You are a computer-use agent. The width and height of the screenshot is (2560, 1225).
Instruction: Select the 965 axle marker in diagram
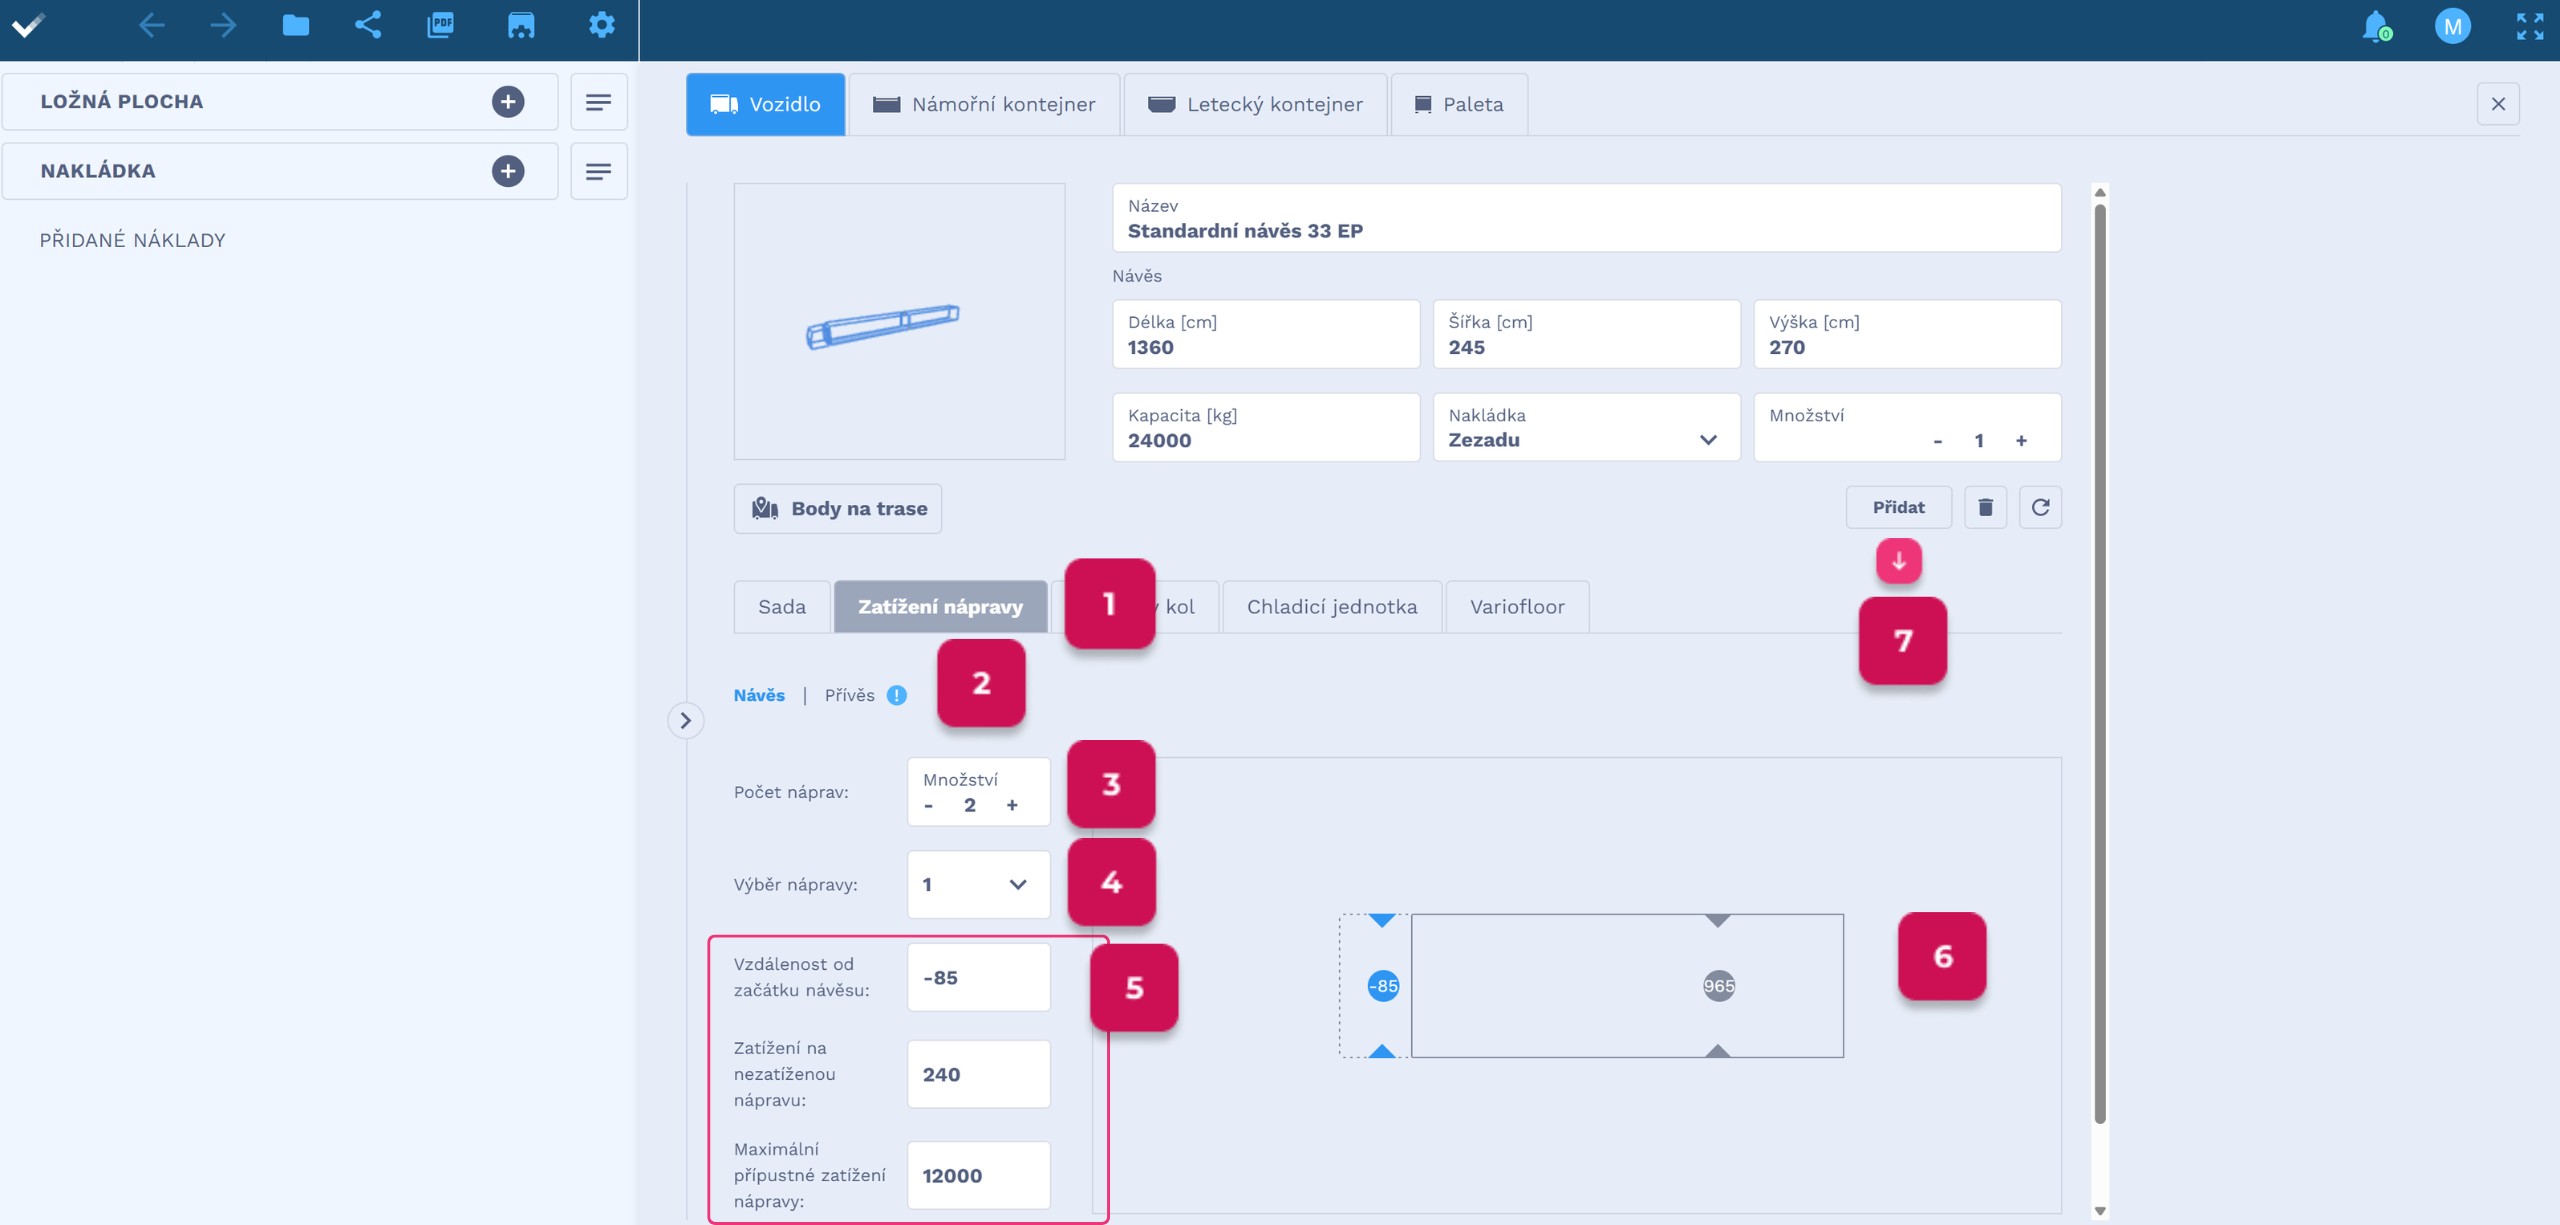pos(1718,986)
